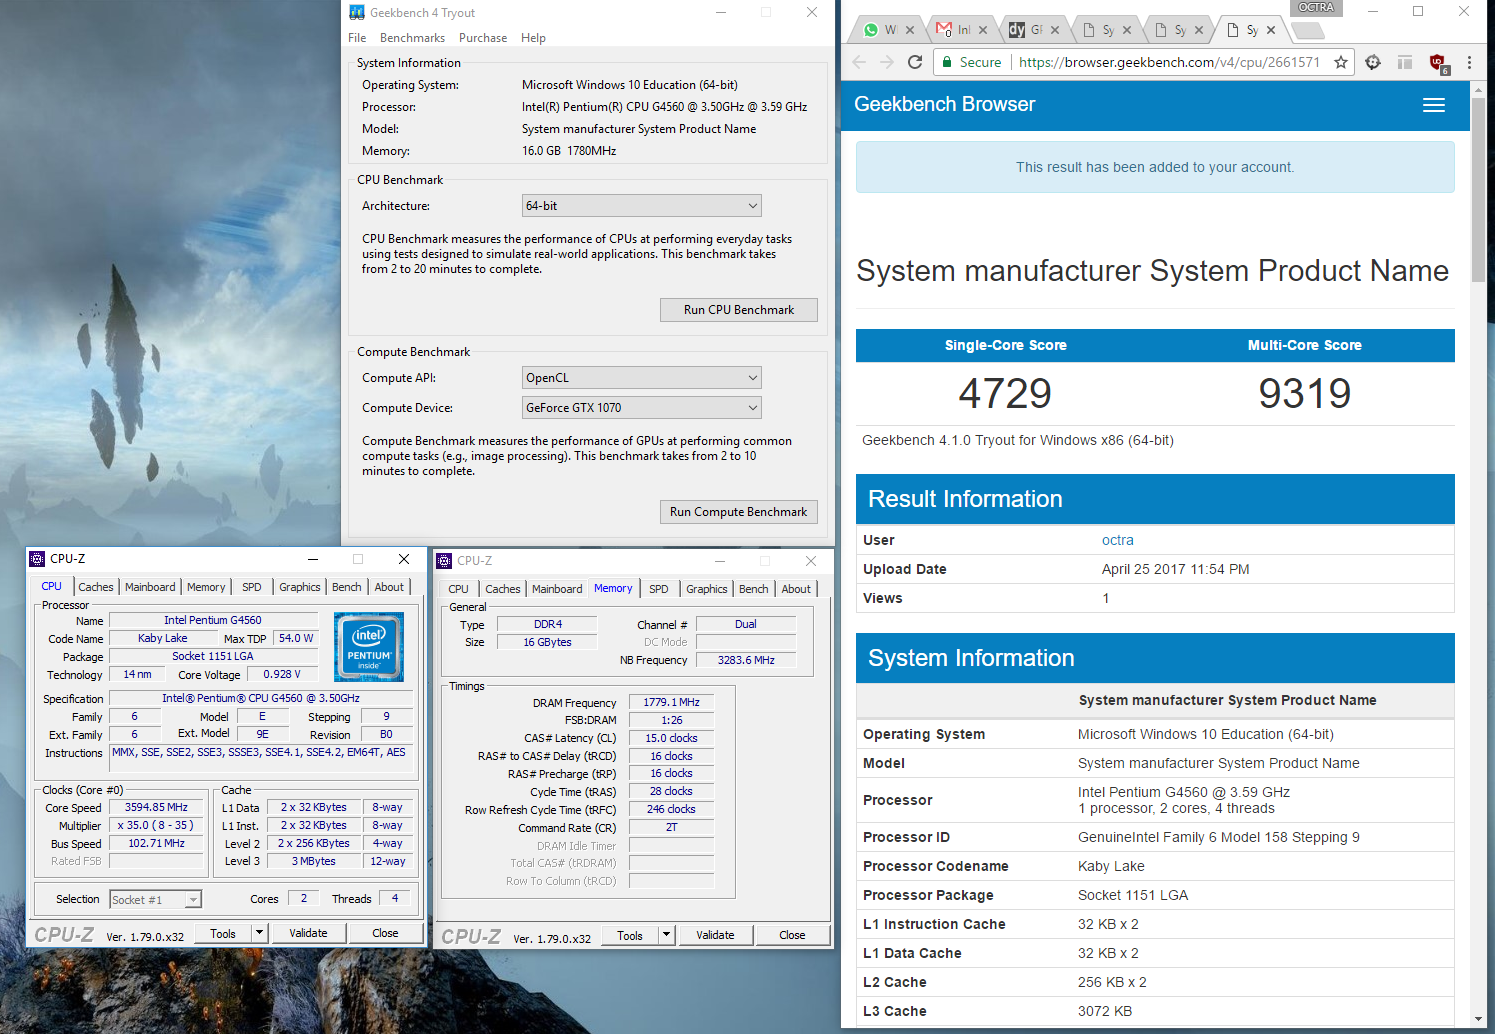Open SPD tab in left CPU-Z
Image resolution: width=1495 pixels, height=1034 pixels.
pos(252,587)
